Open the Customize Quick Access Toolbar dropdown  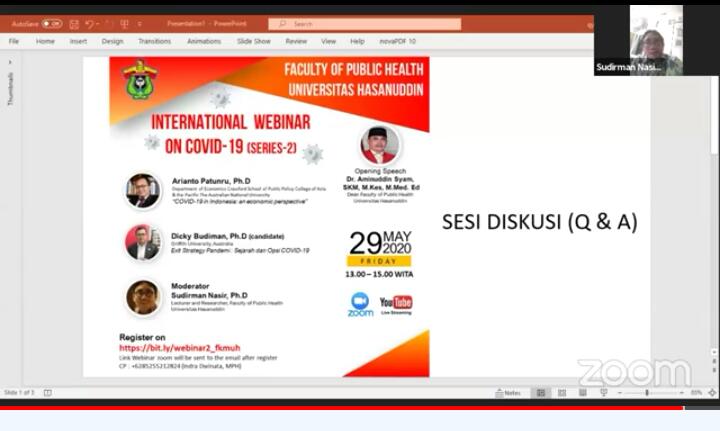[x=141, y=23]
